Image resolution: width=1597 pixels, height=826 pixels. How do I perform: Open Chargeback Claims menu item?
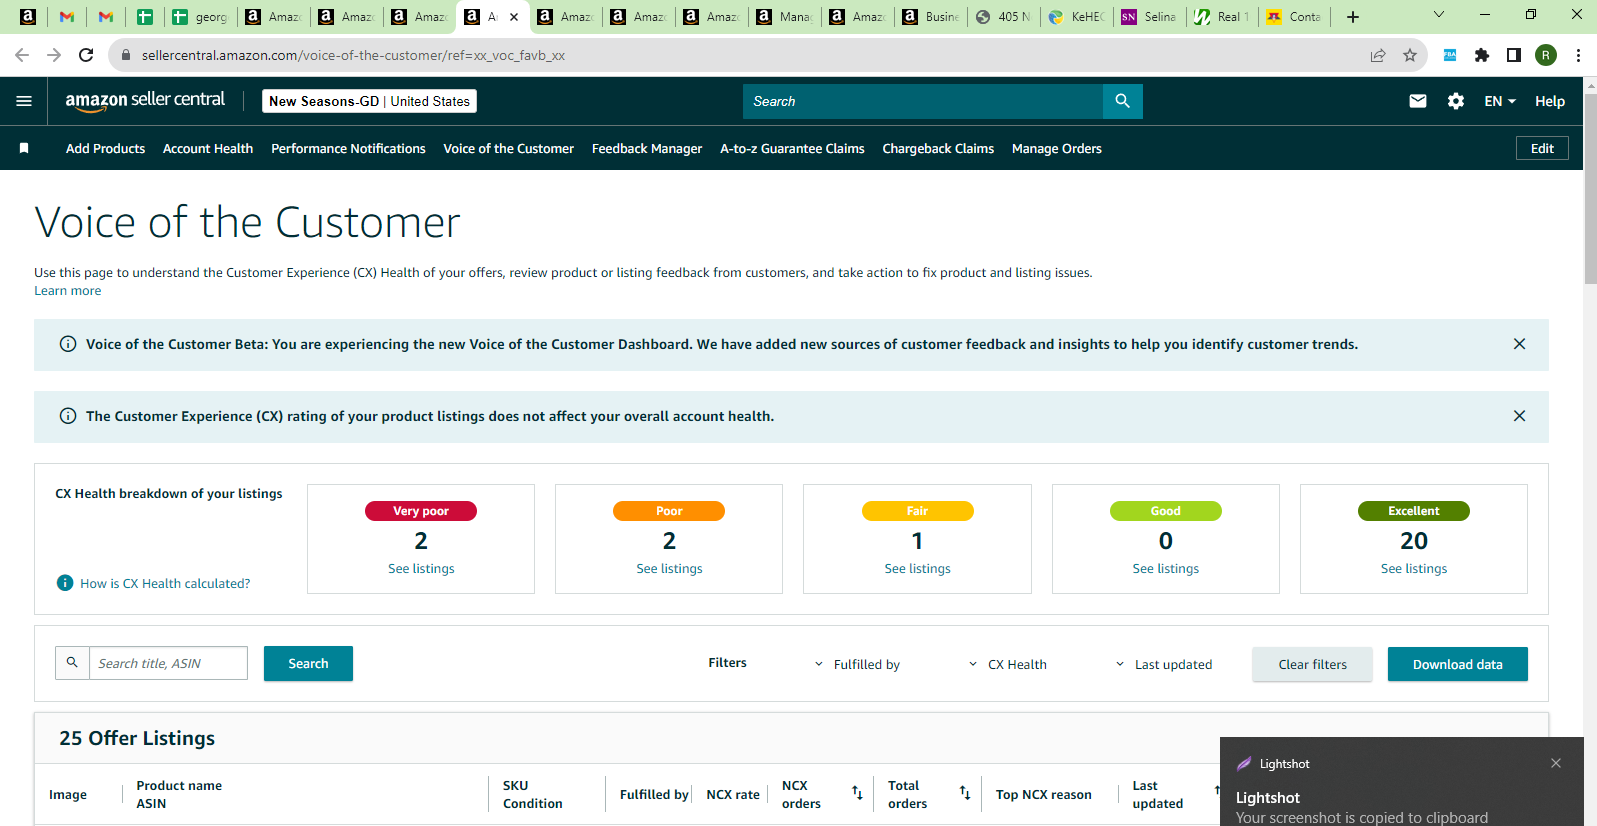(938, 148)
